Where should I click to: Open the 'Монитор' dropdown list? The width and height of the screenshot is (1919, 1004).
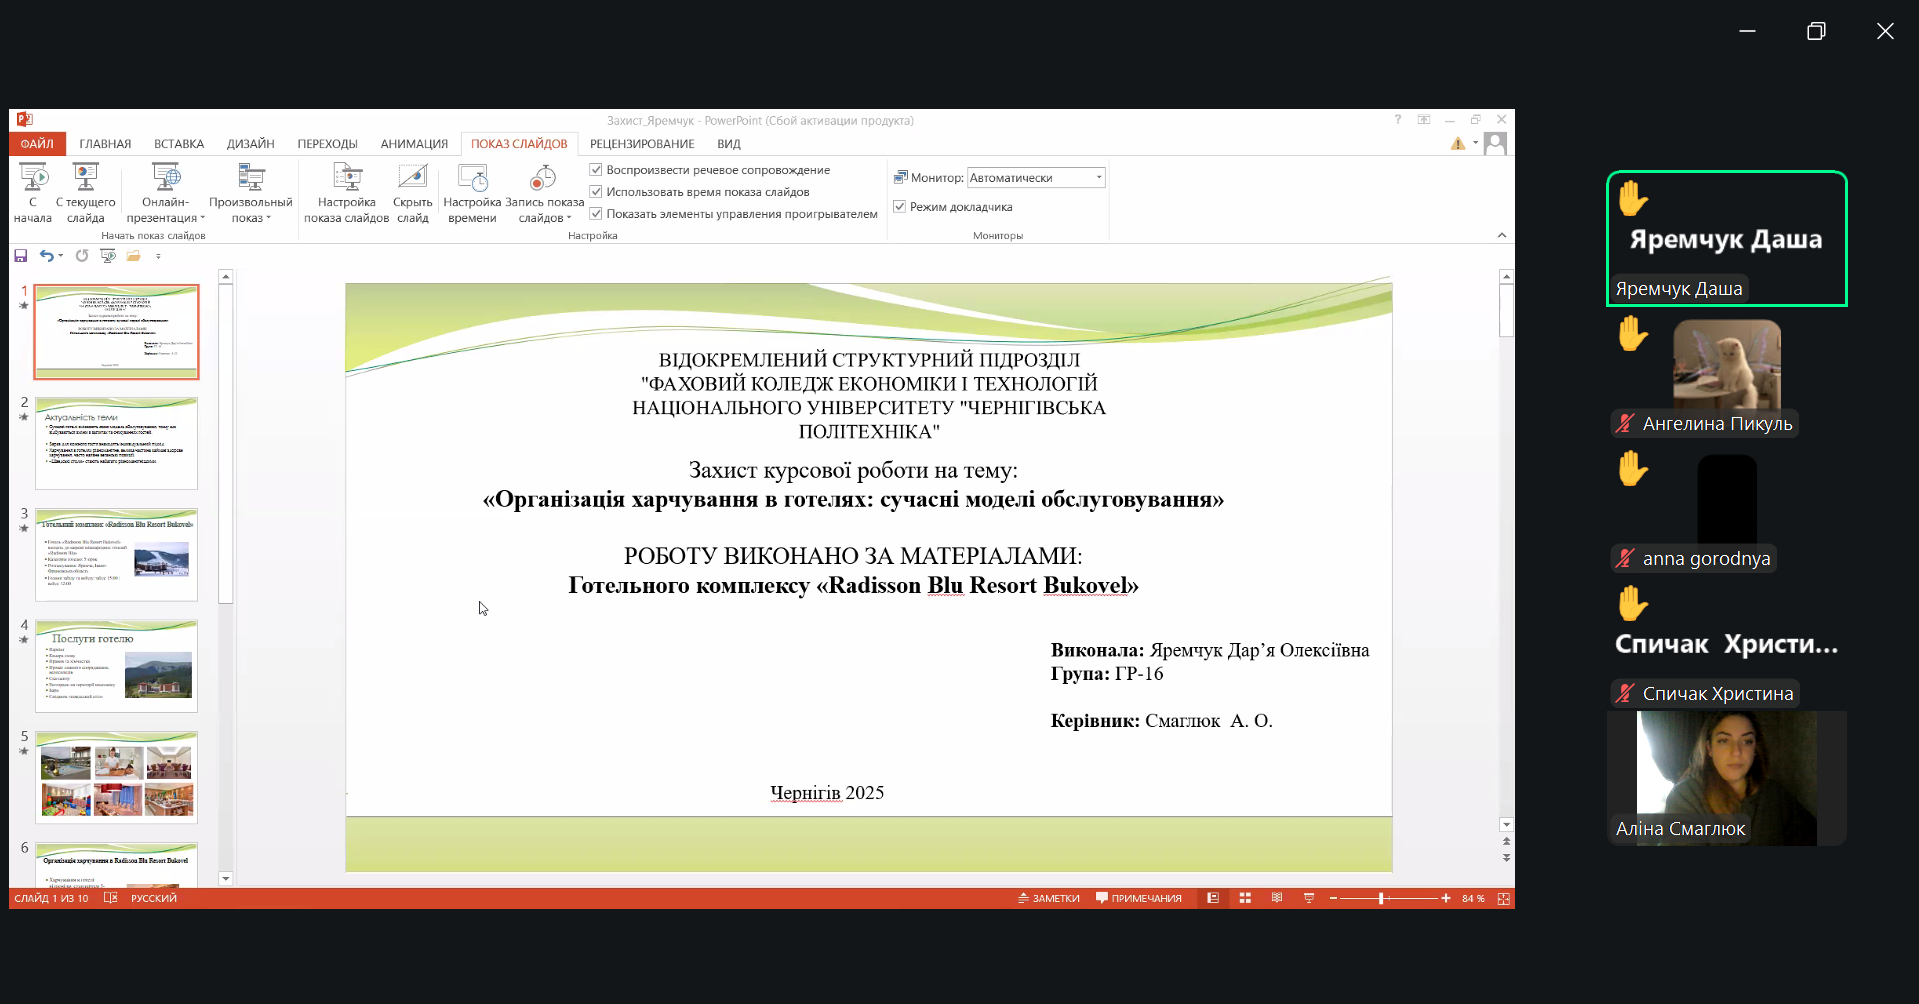coord(1098,178)
